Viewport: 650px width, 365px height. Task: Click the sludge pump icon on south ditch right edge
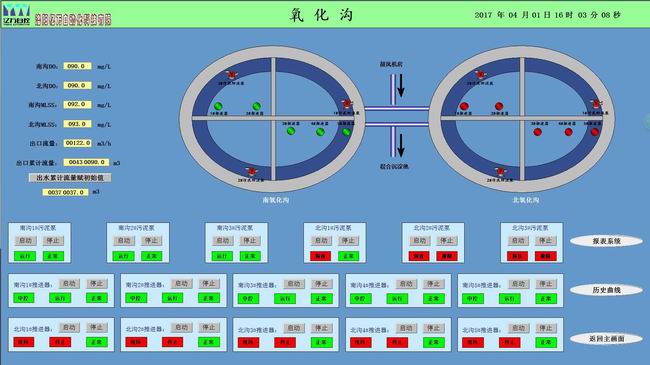pyautogui.click(x=347, y=104)
